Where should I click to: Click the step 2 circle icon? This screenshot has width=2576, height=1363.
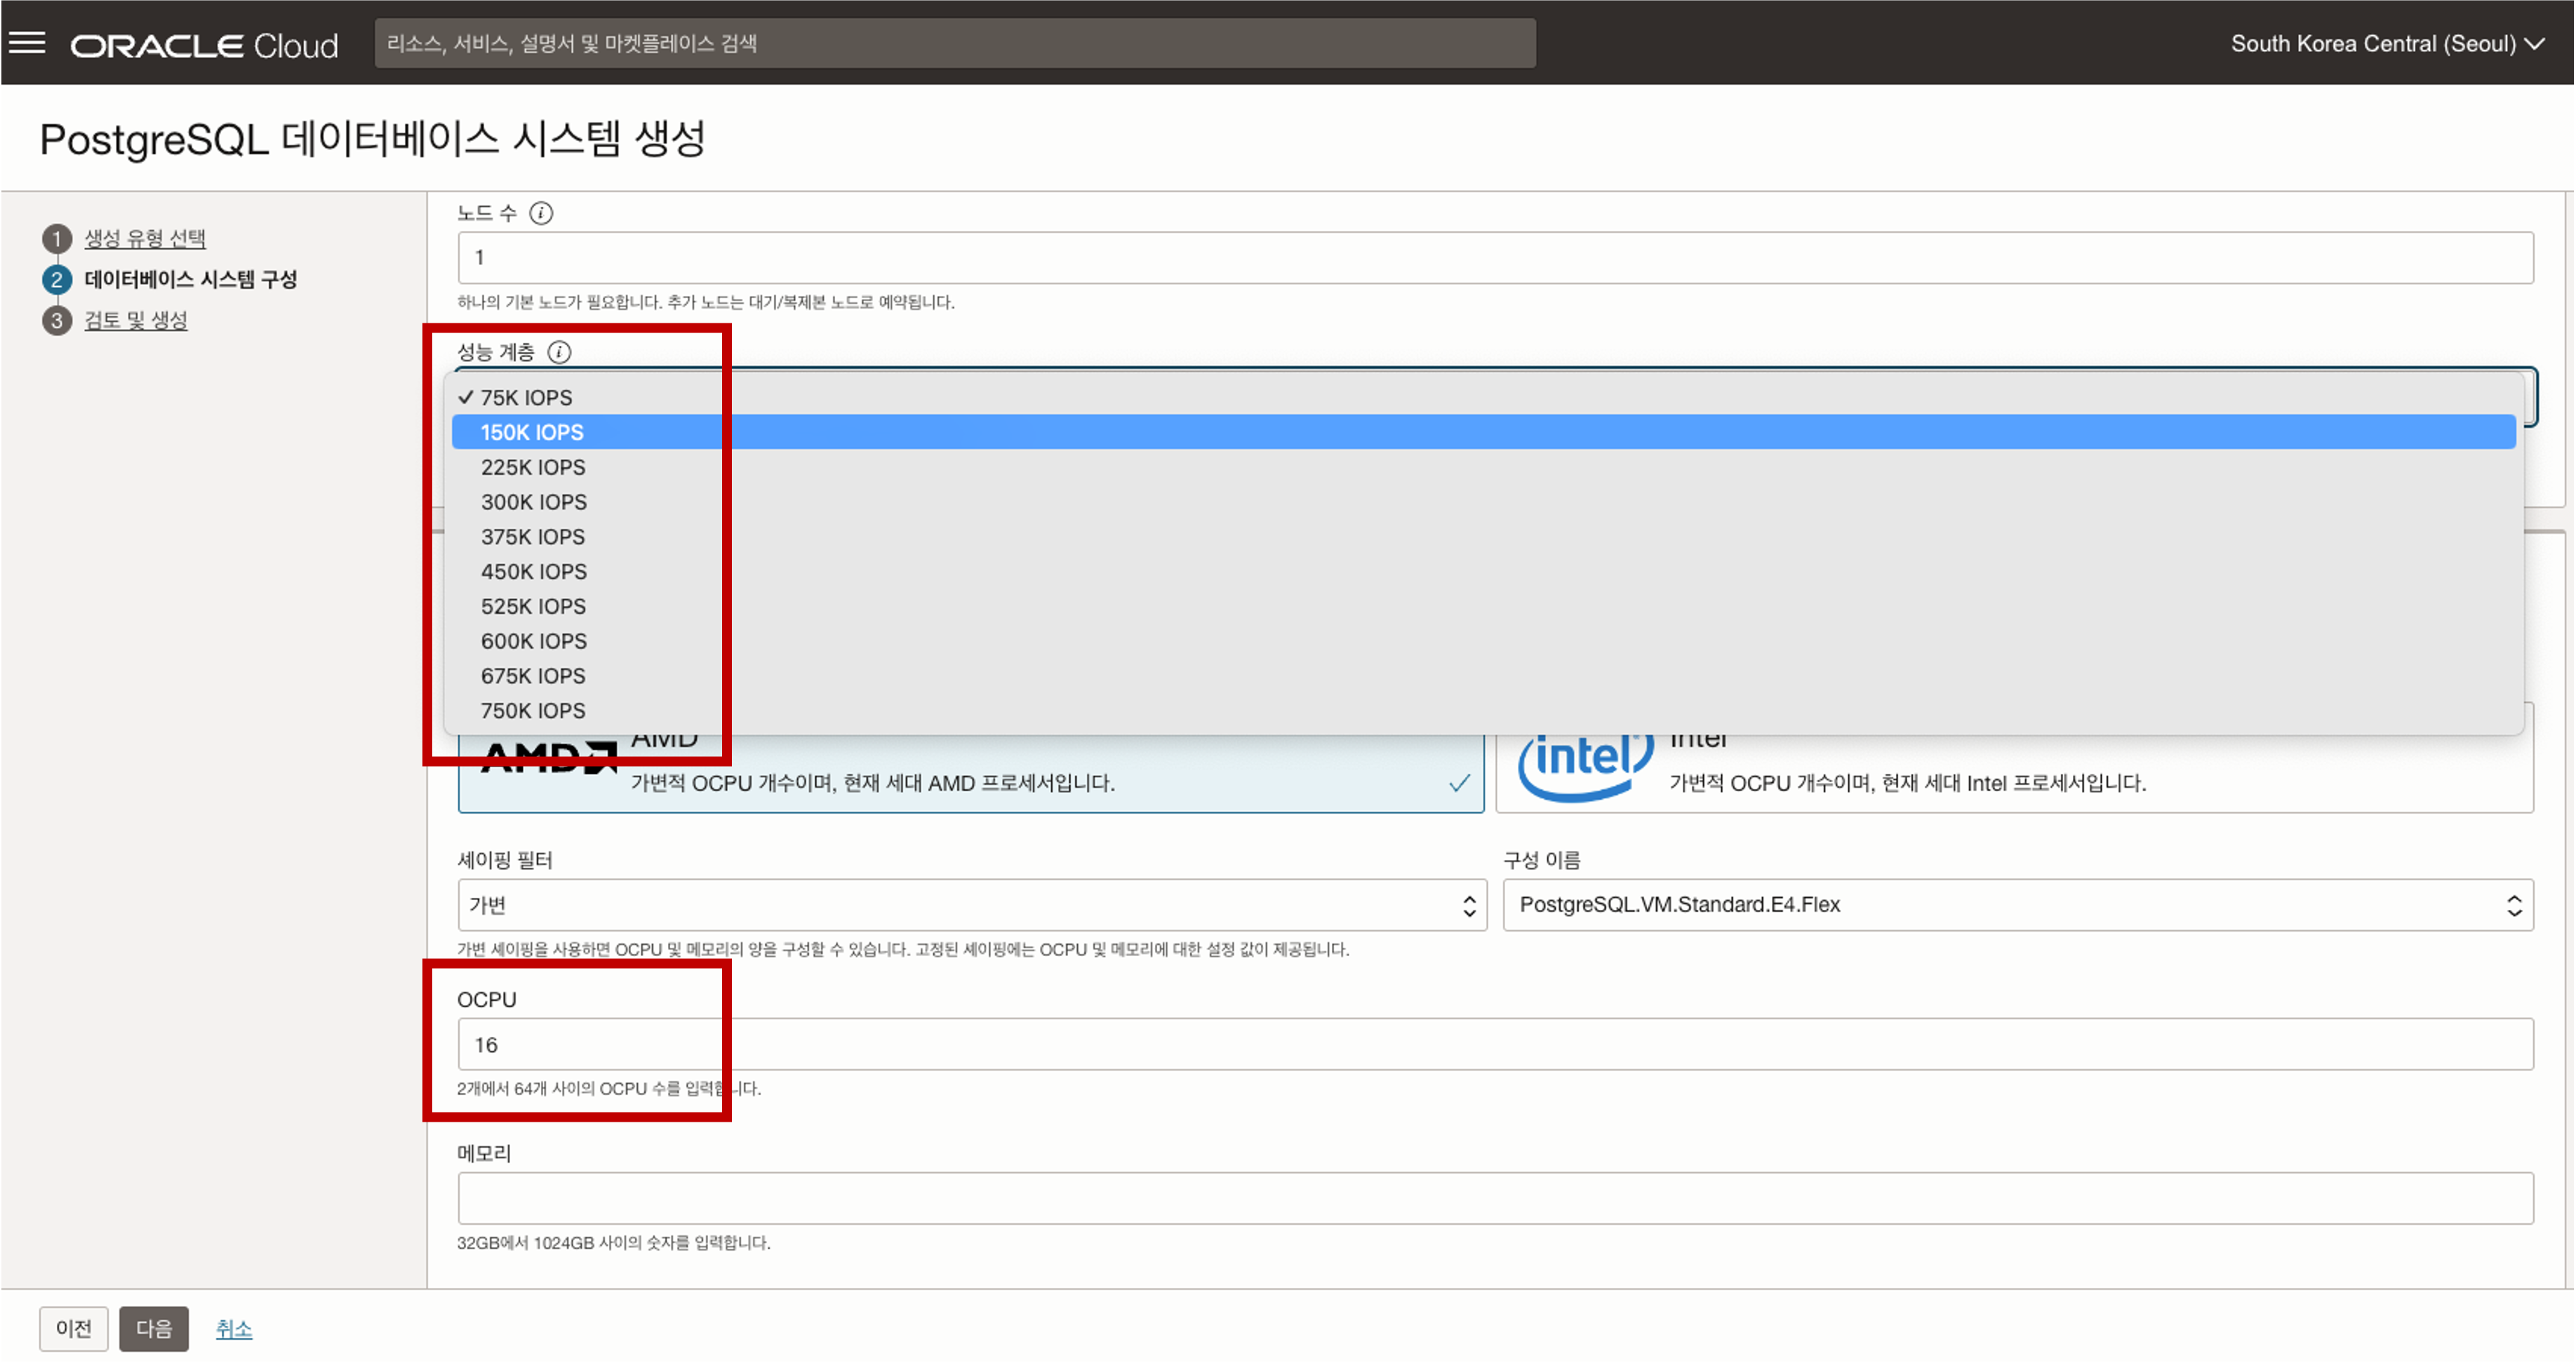[57, 280]
